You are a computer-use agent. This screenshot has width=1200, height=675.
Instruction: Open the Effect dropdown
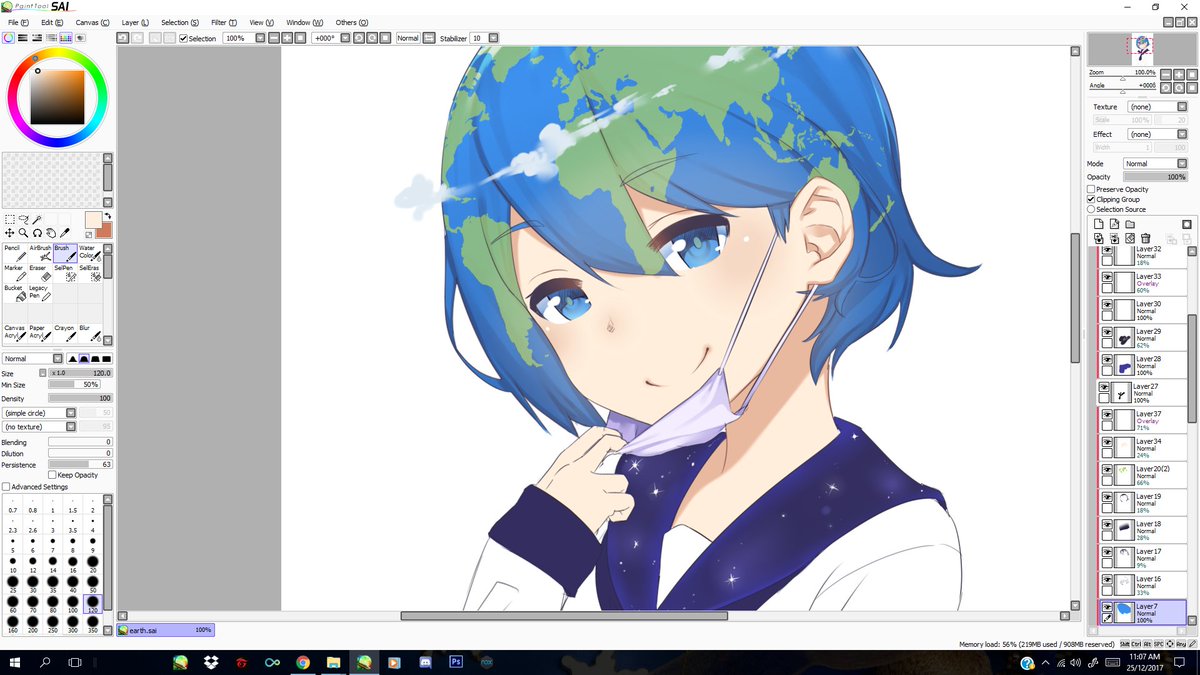coord(1183,133)
